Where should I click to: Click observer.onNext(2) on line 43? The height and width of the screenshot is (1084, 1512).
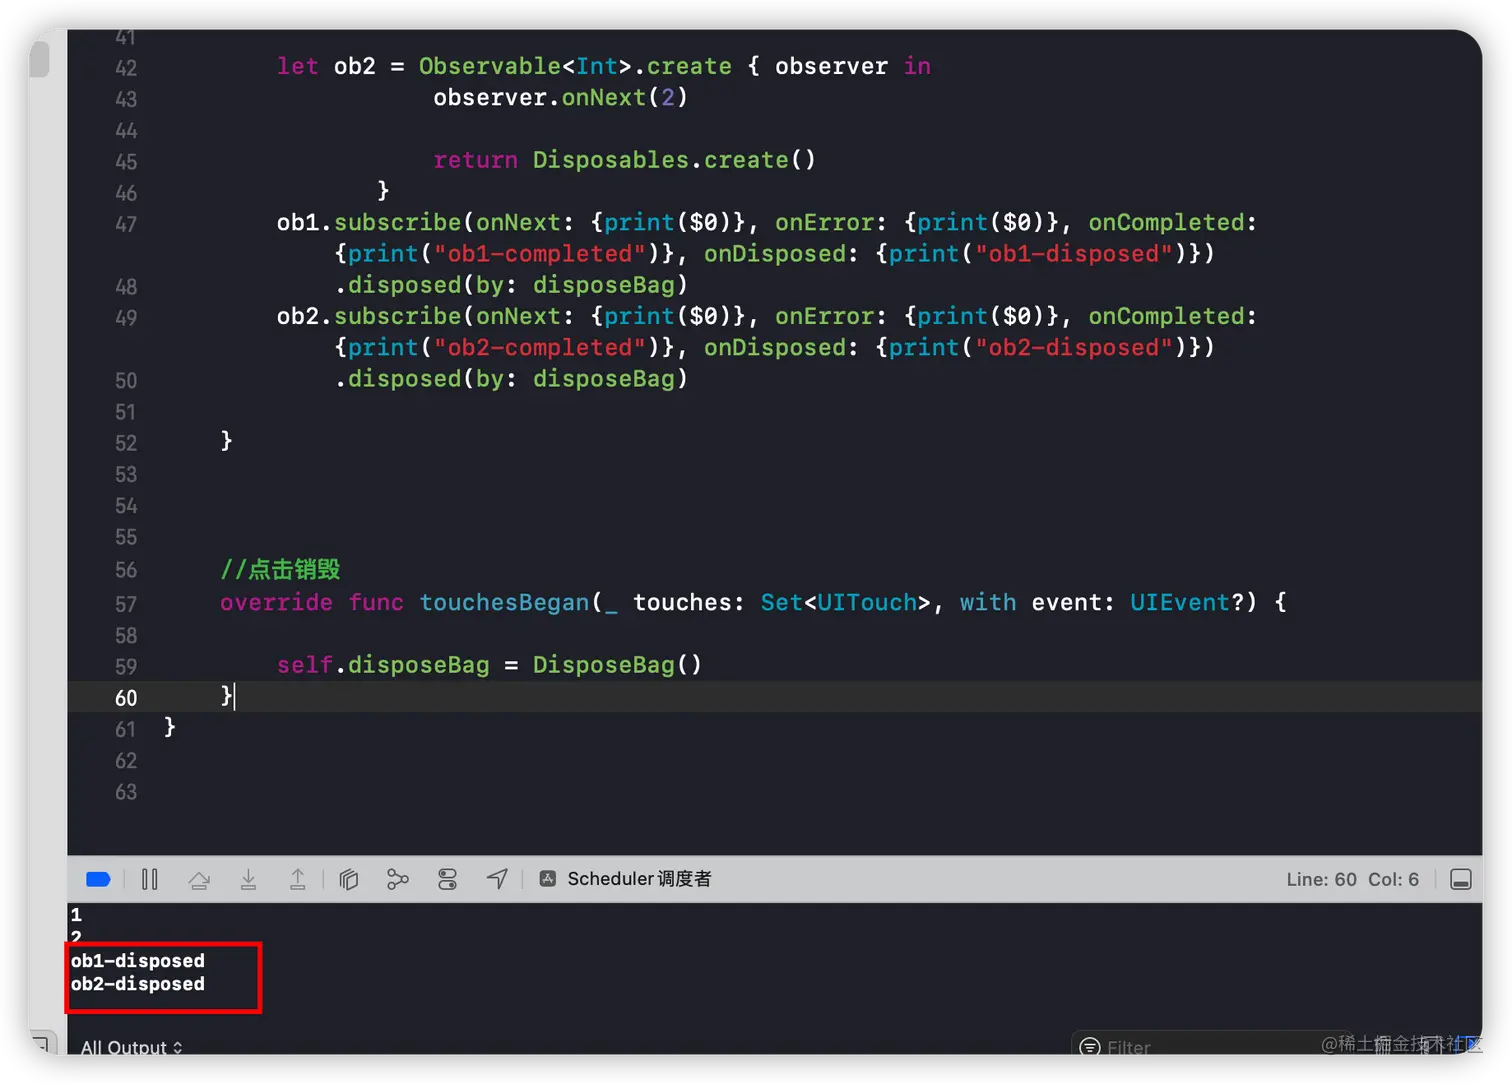(x=560, y=97)
